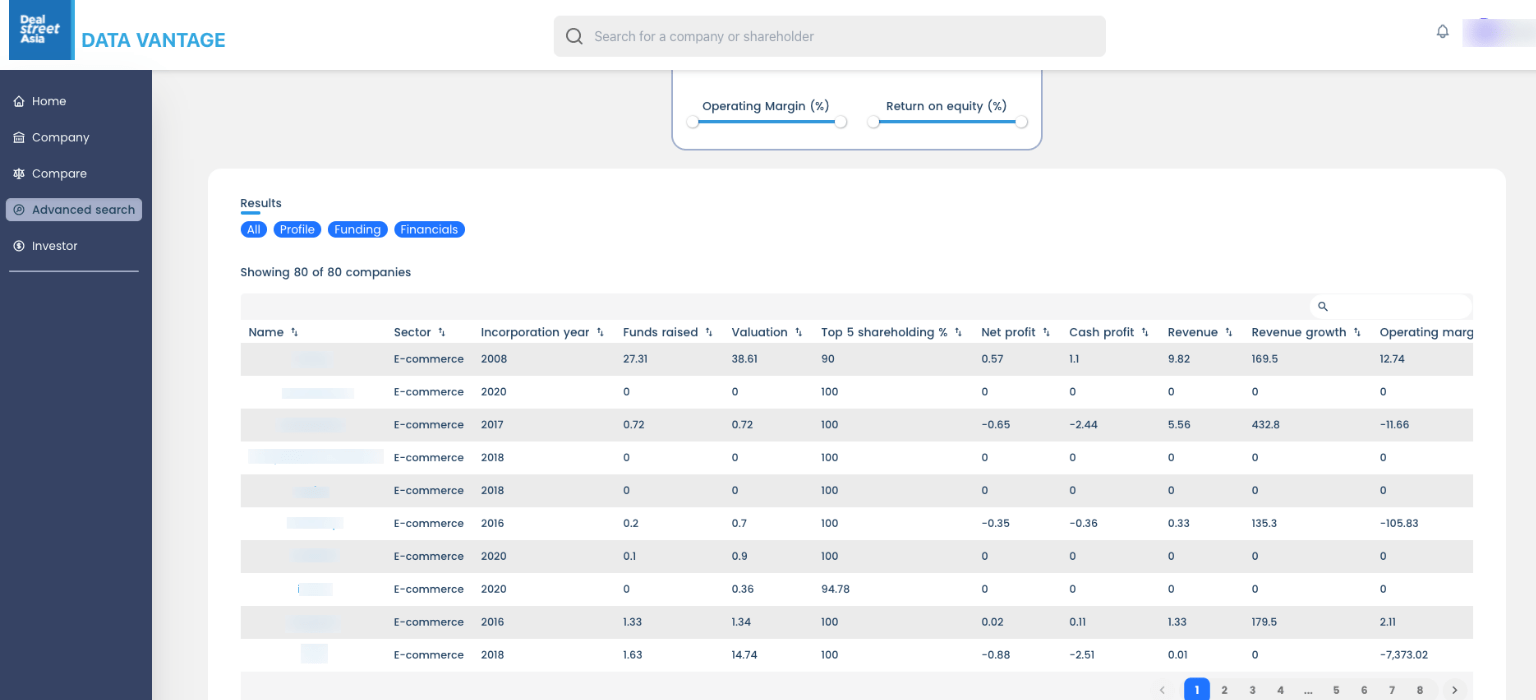Viewport: 1536px width, 700px height.
Task: Click the Compare icon in the left sidebar
Action: pyautogui.click(x=18, y=173)
